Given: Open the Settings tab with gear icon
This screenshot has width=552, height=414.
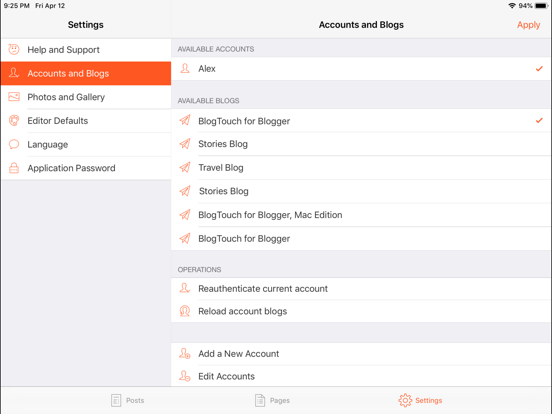Looking at the screenshot, I should click(x=420, y=400).
